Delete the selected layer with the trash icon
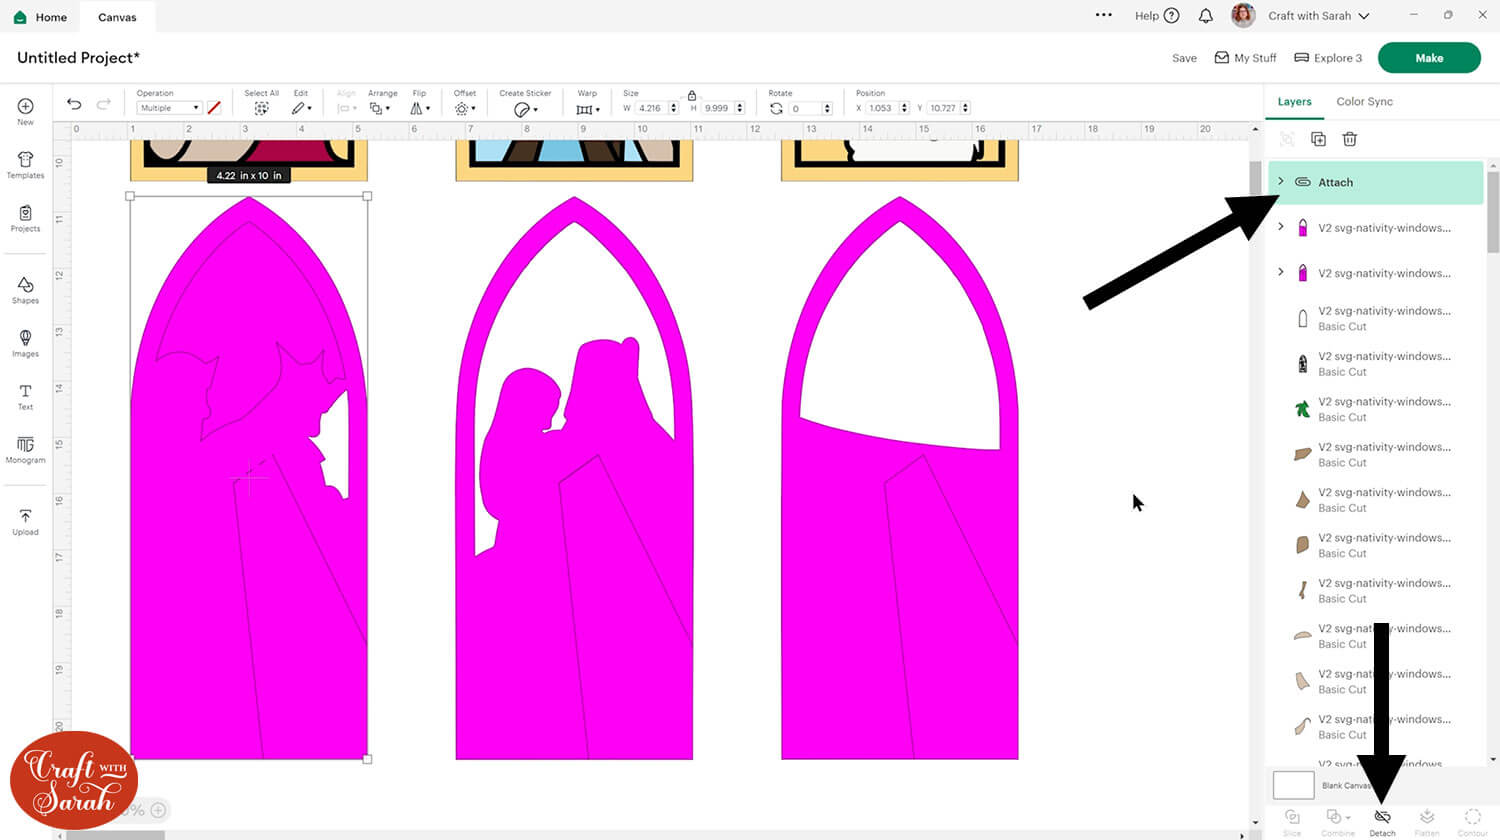Screen dimensions: 1500x840 pyautogui.click(x=1349, y=139)
